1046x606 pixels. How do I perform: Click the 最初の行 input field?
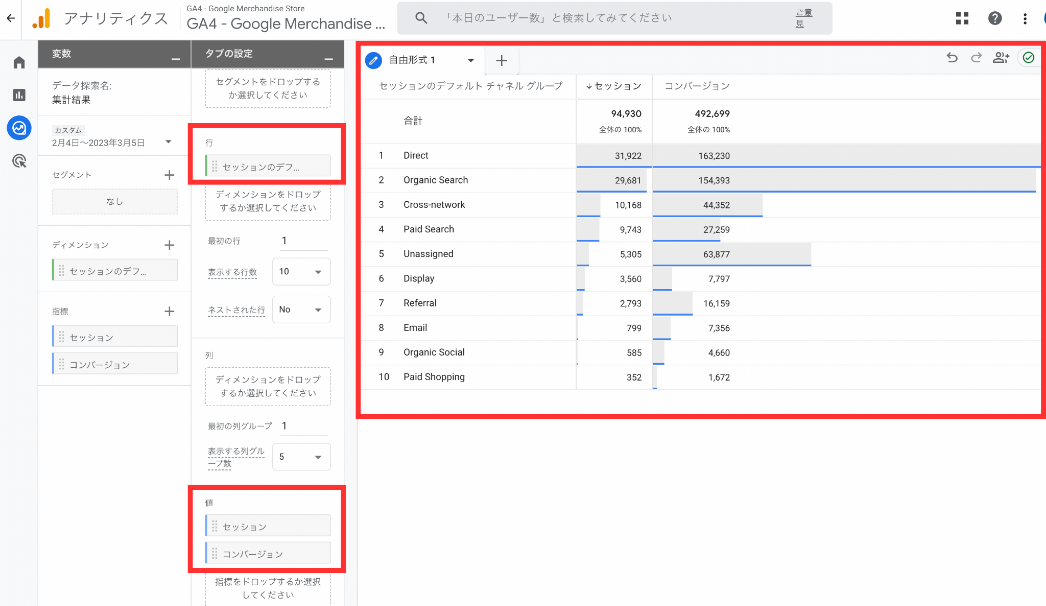click(x=304, y=241)
